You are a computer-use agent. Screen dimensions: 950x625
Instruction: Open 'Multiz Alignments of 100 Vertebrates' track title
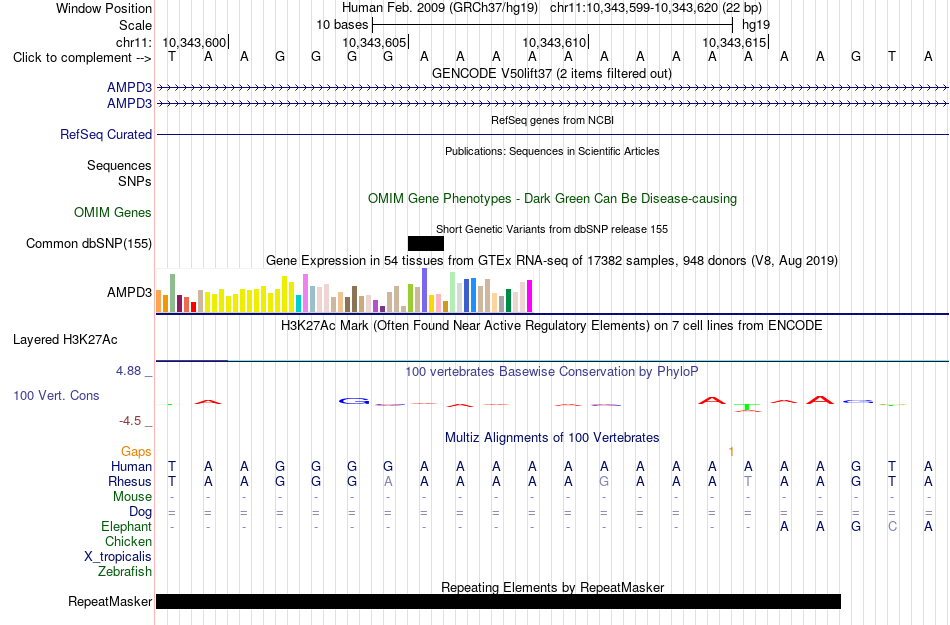(552, 437)
